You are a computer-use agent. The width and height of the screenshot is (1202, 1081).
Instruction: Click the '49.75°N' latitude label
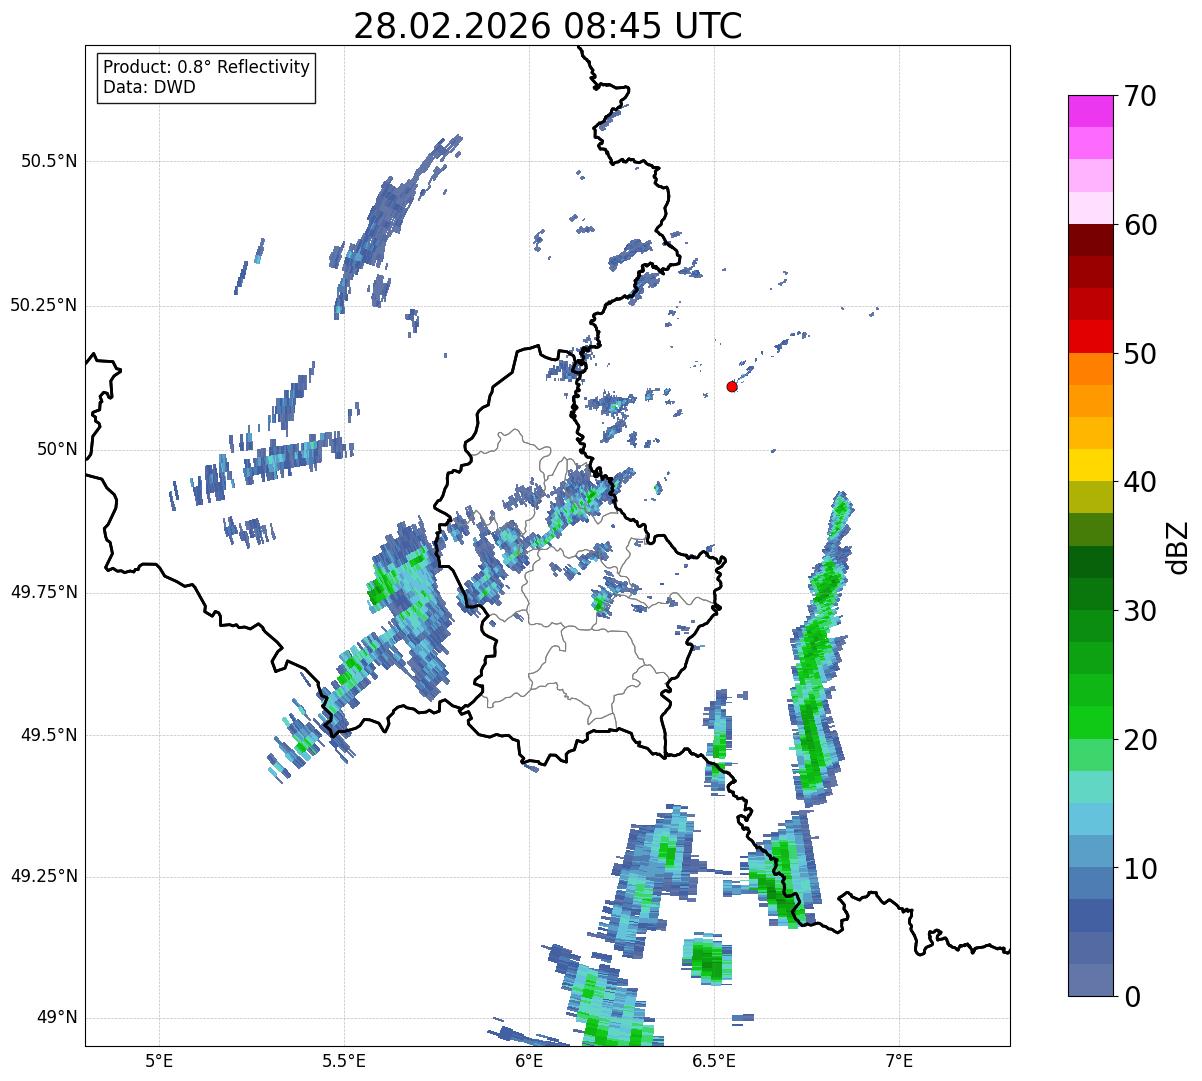click(x=44, y=592)
